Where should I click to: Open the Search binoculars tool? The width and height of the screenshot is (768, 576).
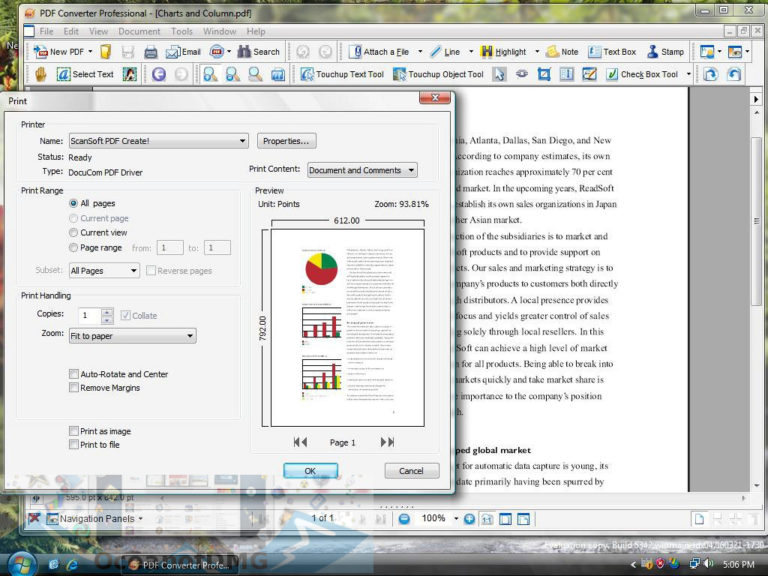tap(258, 51)
